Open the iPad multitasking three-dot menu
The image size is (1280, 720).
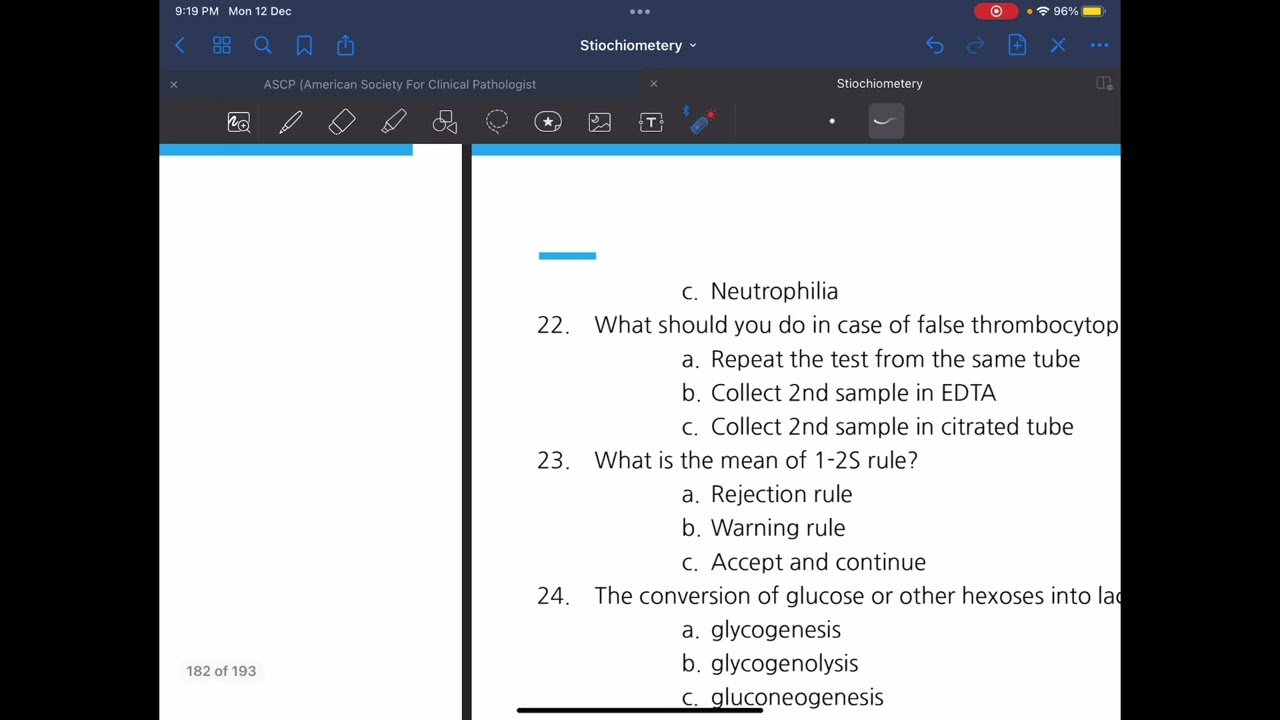click(640, 11)
